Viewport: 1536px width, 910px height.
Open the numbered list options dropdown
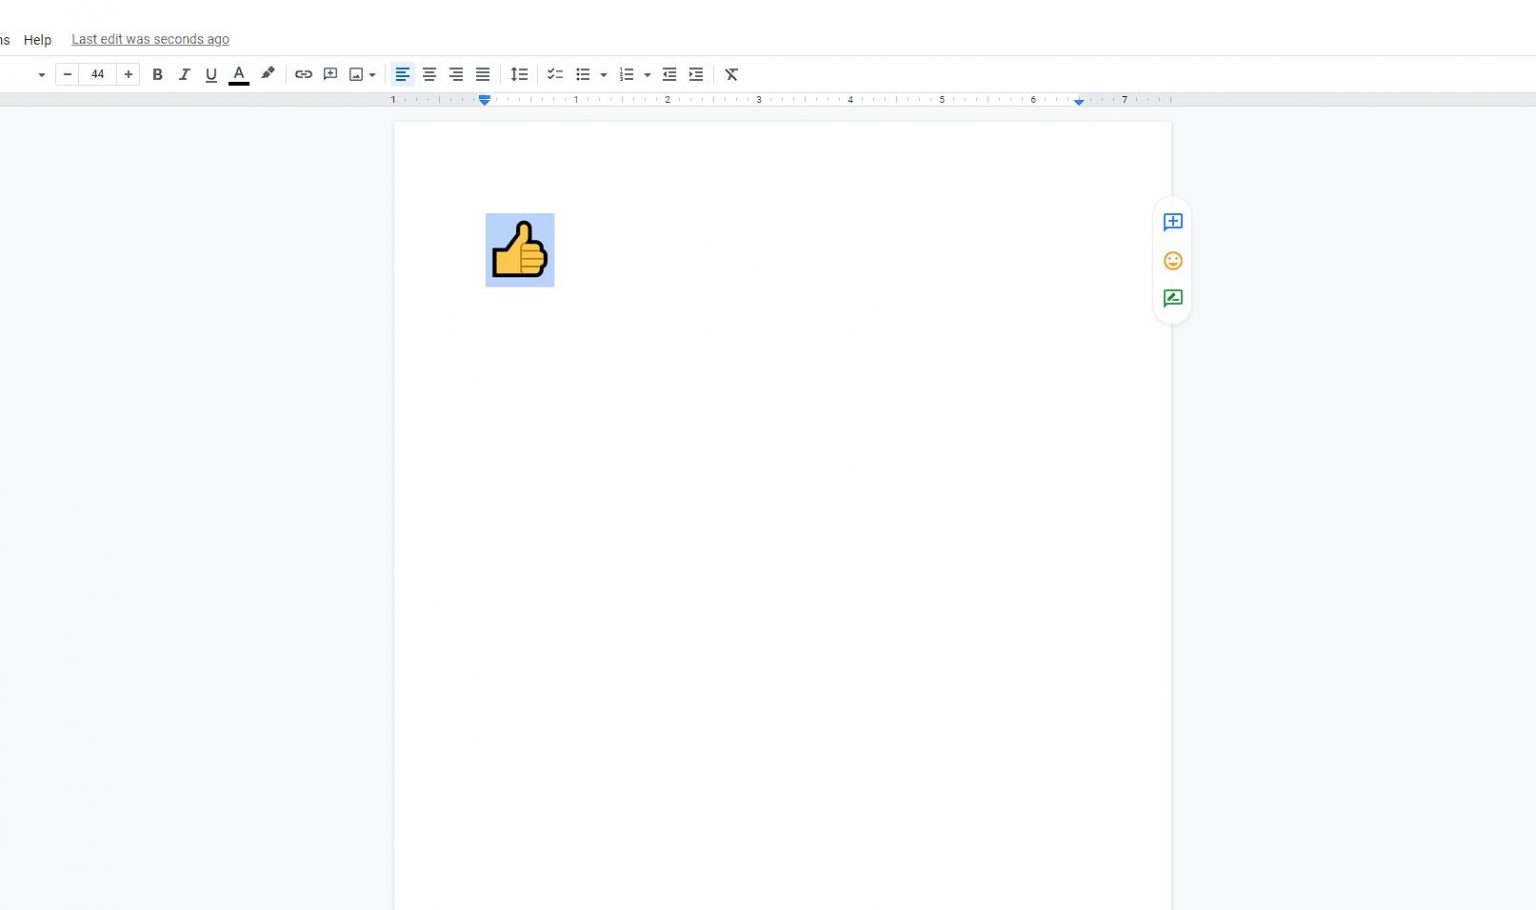click(648, 74)
